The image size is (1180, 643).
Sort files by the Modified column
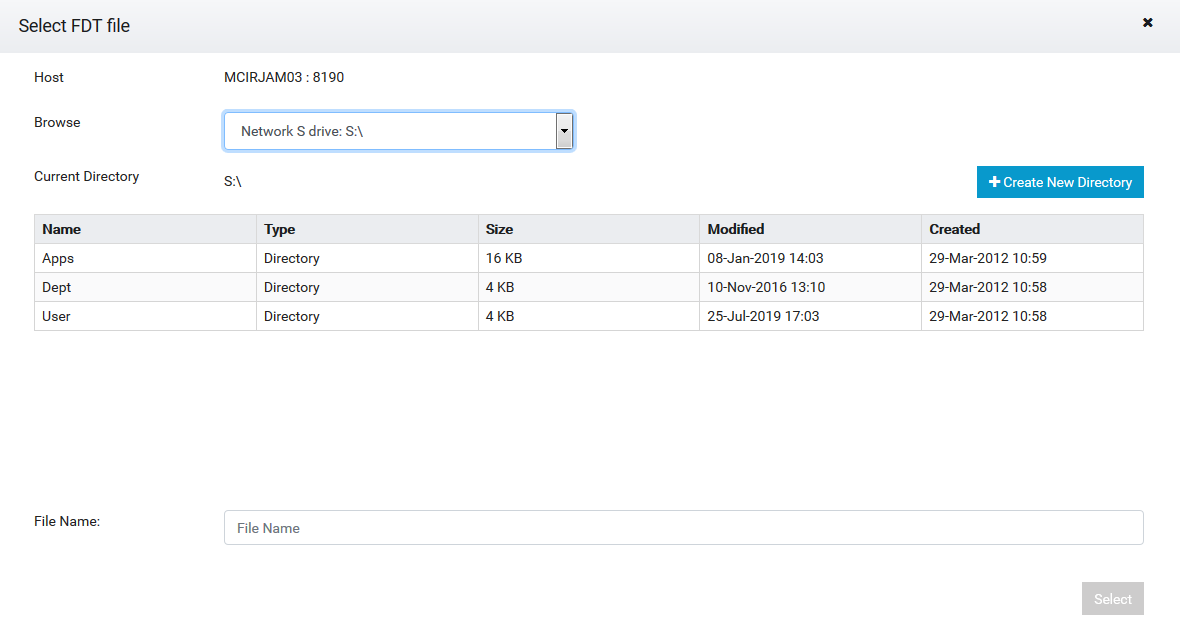(x=735, y=229)
